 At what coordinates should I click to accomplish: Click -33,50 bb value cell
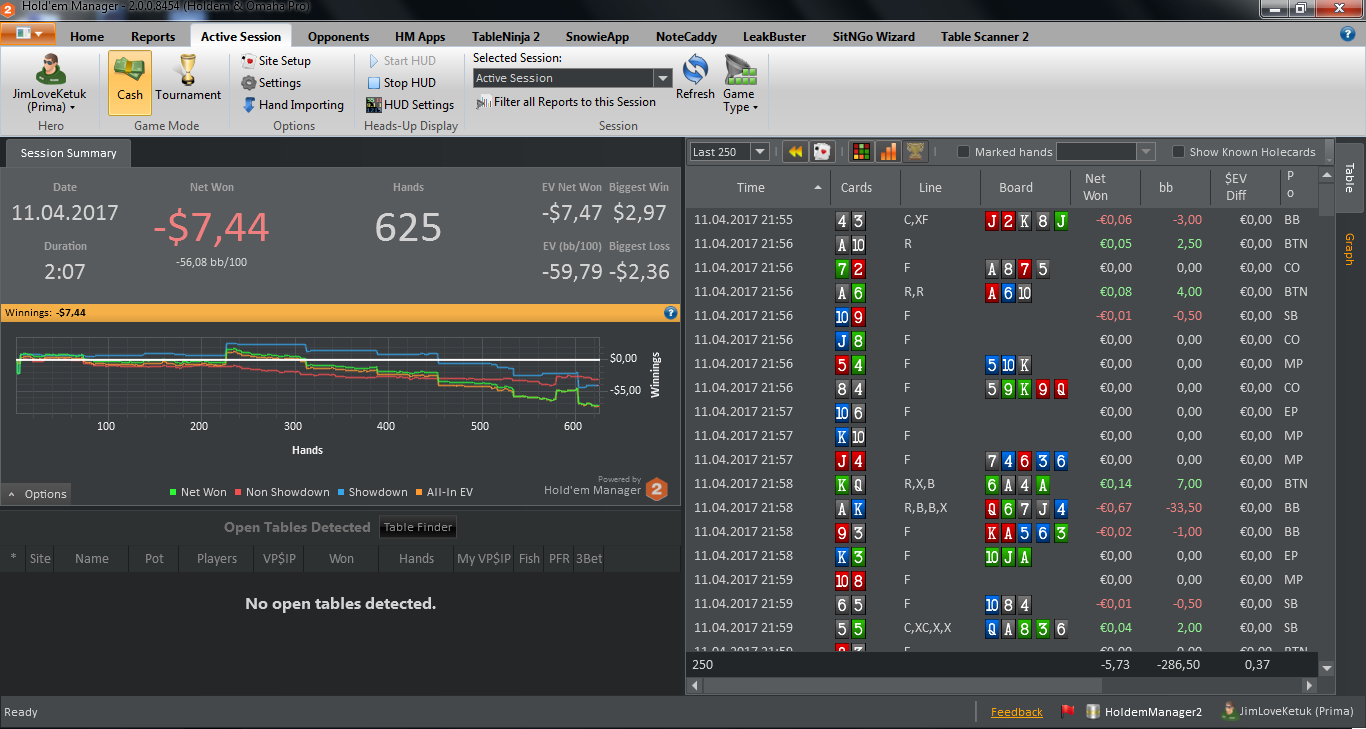point(1176,508)
